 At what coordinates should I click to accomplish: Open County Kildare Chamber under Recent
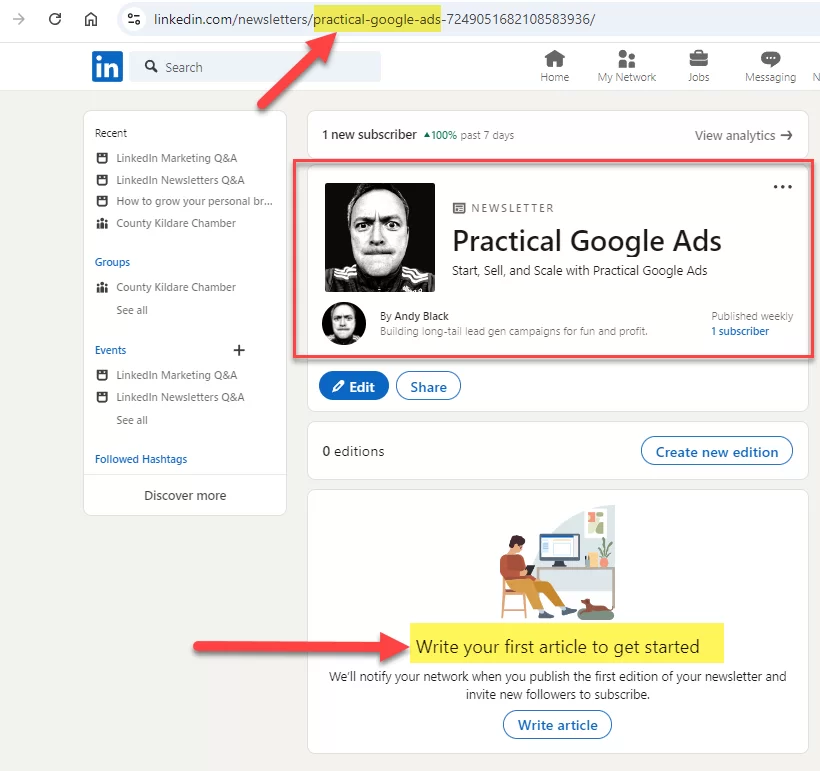click(x=176, y=223)
